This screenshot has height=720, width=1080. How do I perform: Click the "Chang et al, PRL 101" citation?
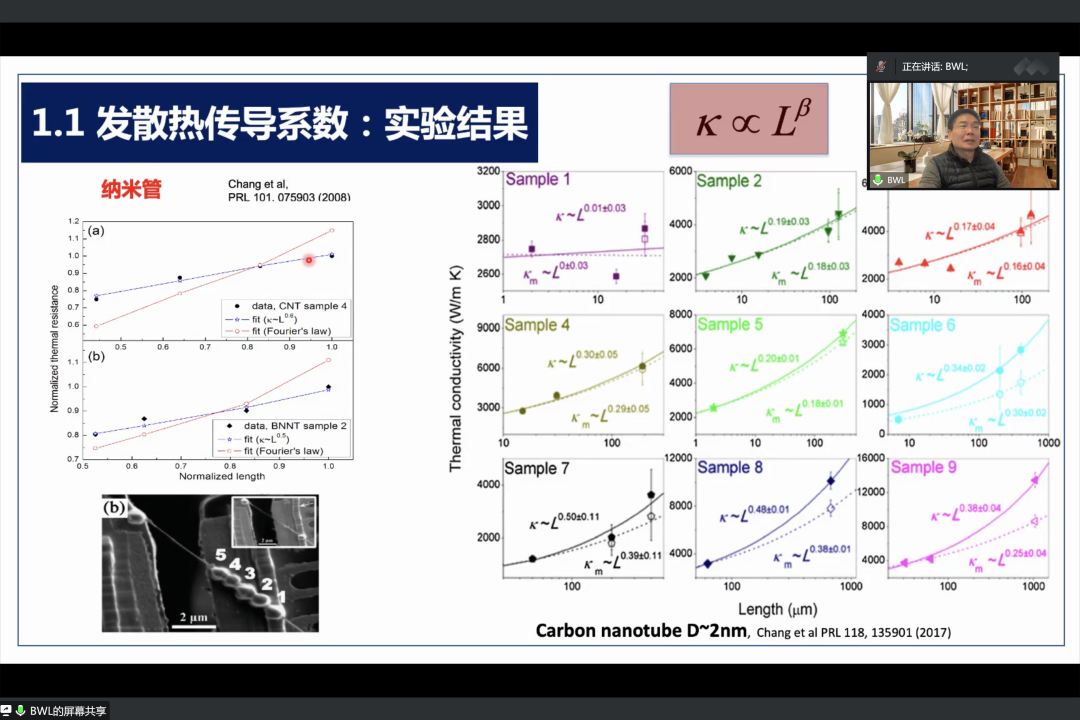[x=289, y=190]
